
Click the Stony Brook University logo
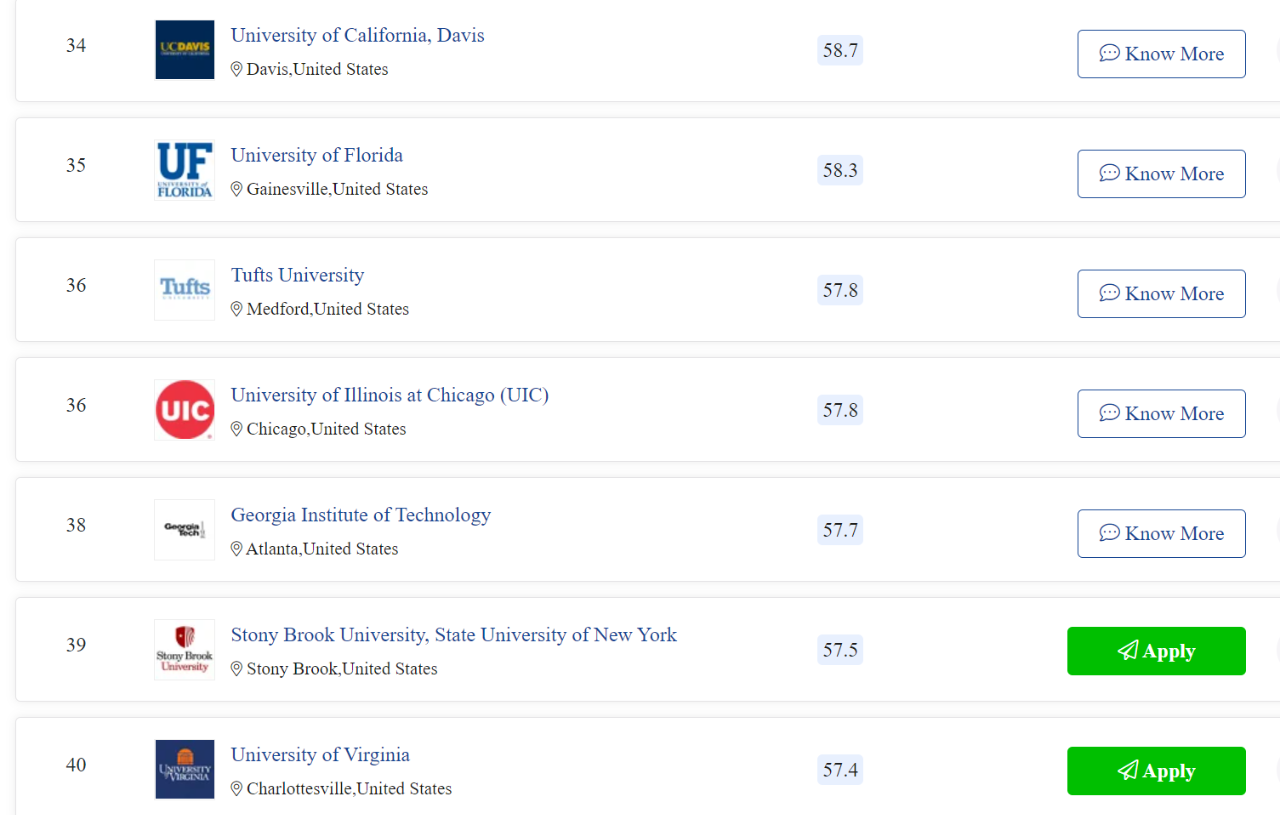click(185, 650)
